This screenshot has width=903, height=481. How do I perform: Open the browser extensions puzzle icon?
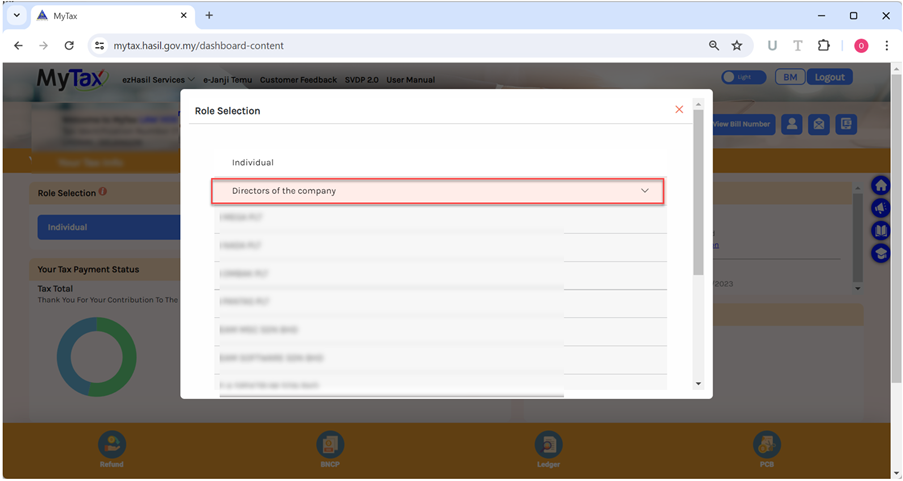tap(824, 46)
